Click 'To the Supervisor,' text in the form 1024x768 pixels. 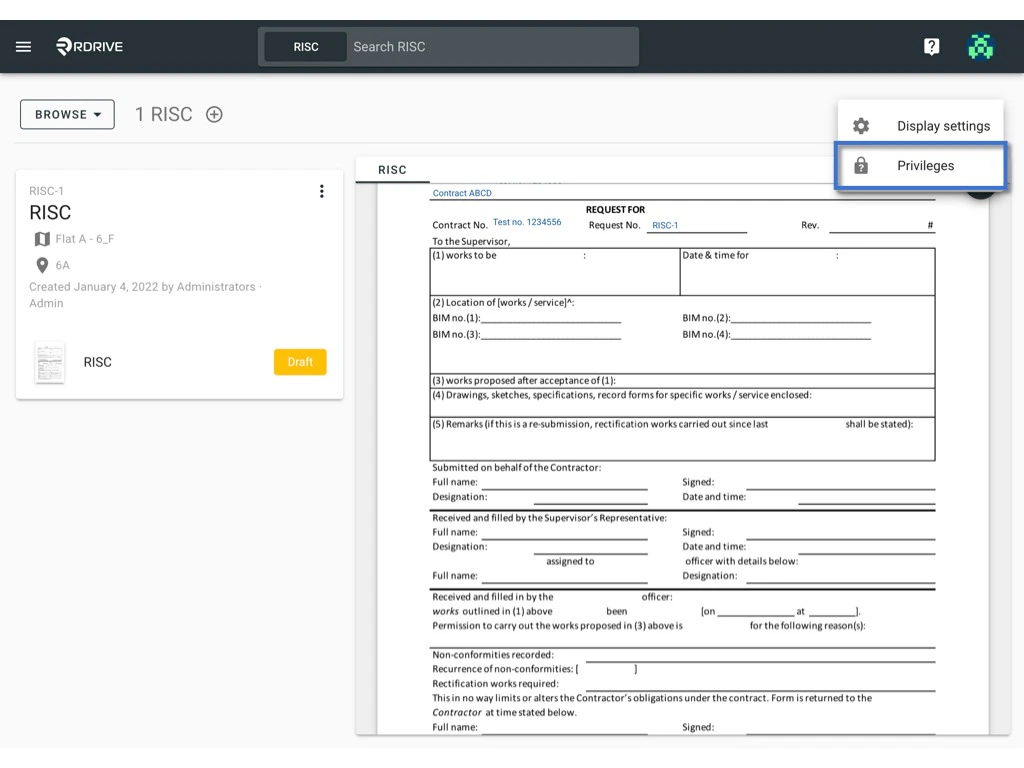point(471,242)
